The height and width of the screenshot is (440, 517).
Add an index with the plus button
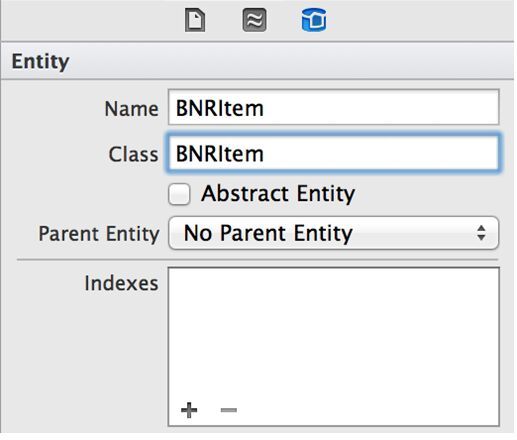[x=189, y=410]
